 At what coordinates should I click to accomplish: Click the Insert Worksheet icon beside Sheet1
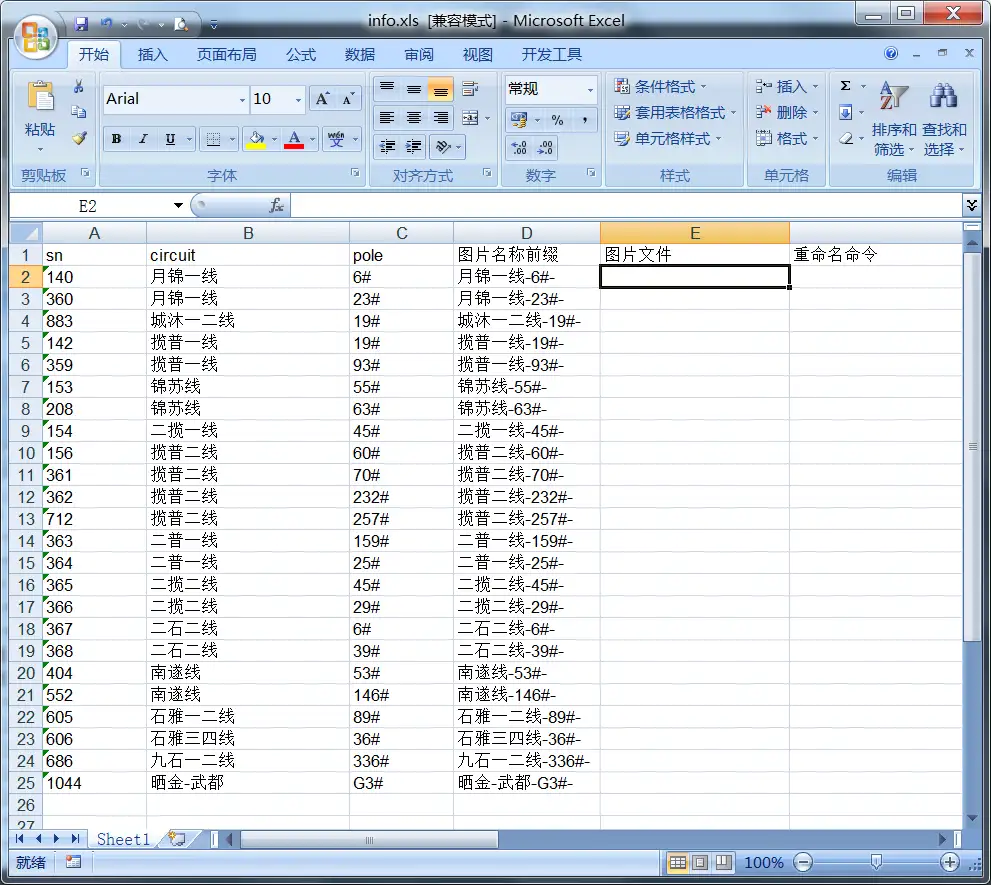click(x=176, y=838)
